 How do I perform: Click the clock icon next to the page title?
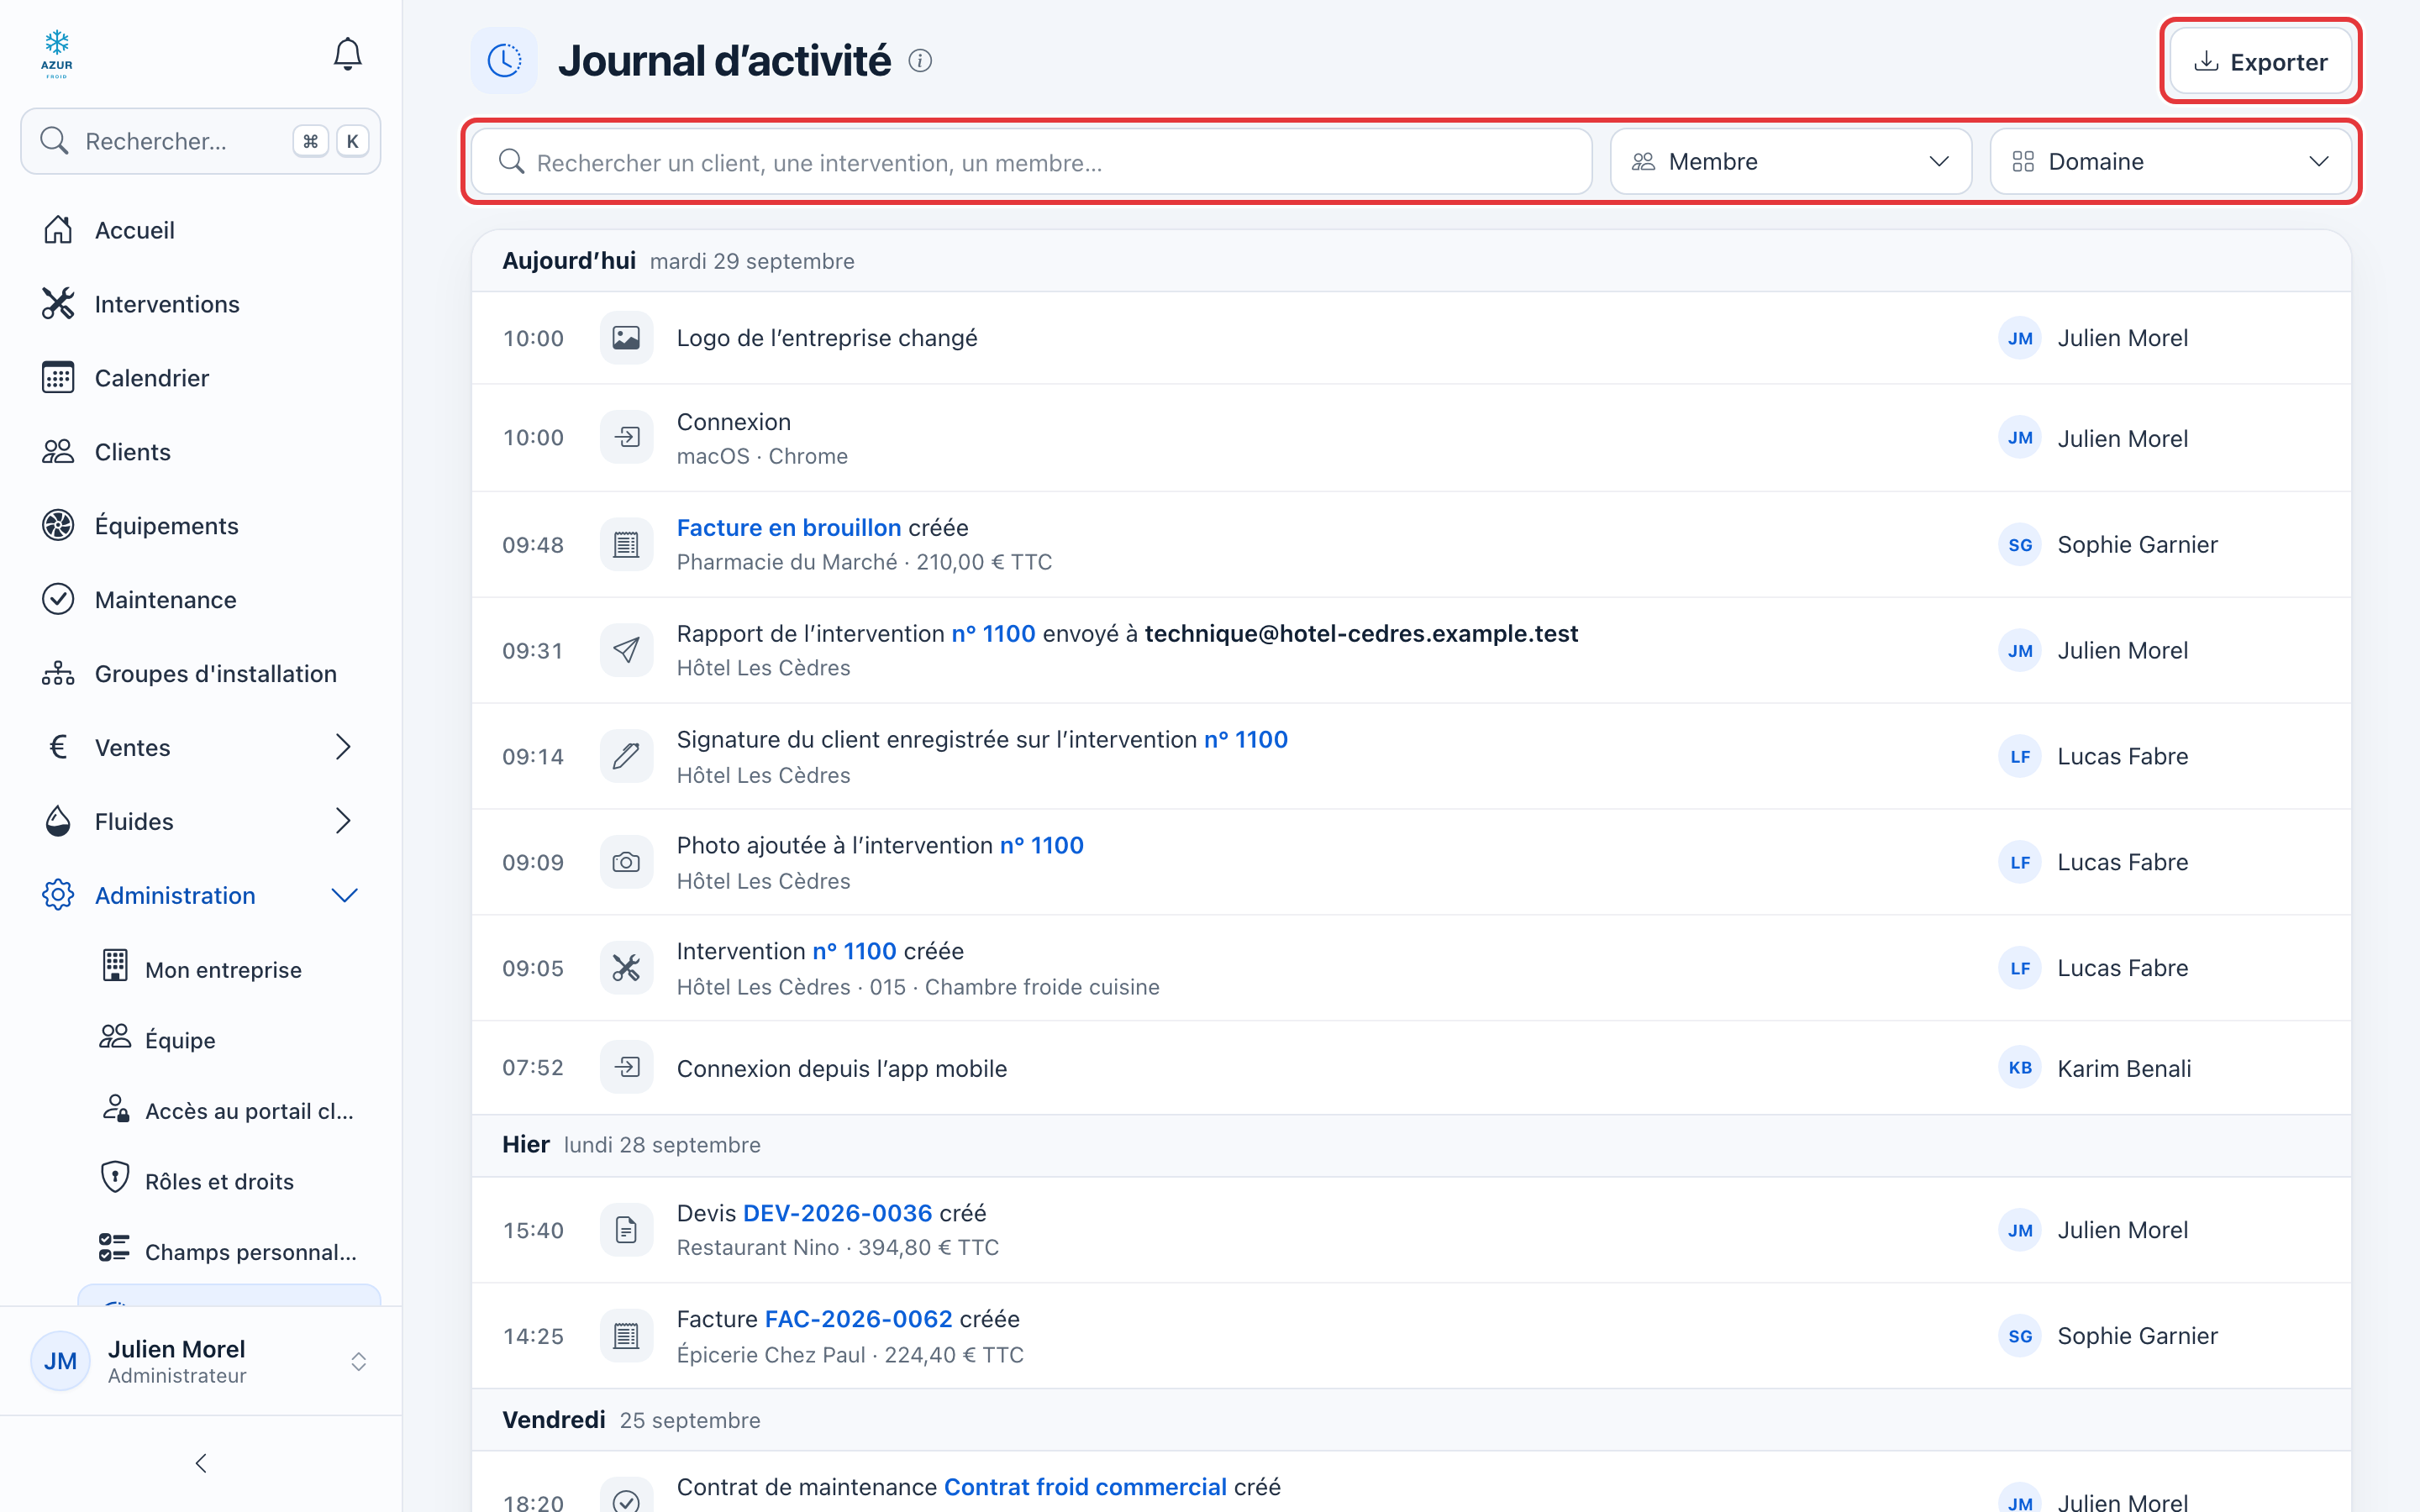(504, 61)
